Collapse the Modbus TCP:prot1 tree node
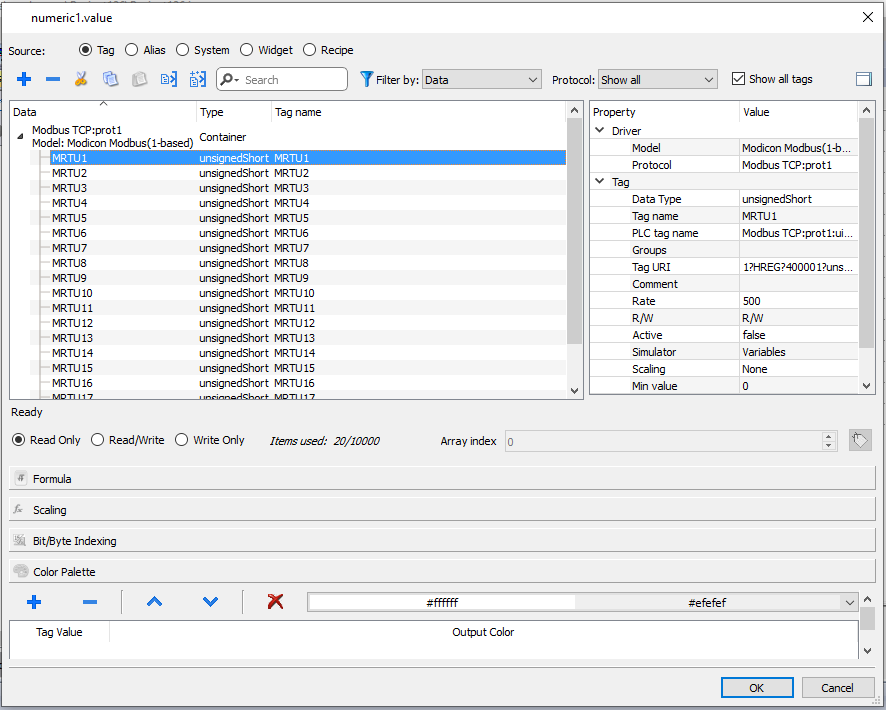Screen dimensions: 886x710 coord(20,137)
